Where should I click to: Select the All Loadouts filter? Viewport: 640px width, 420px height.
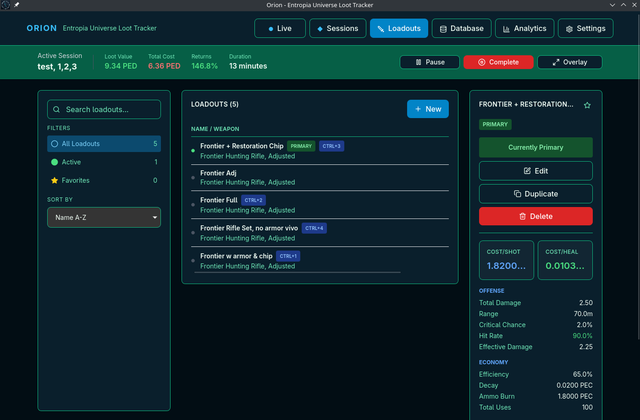click(x=104, y=144)
